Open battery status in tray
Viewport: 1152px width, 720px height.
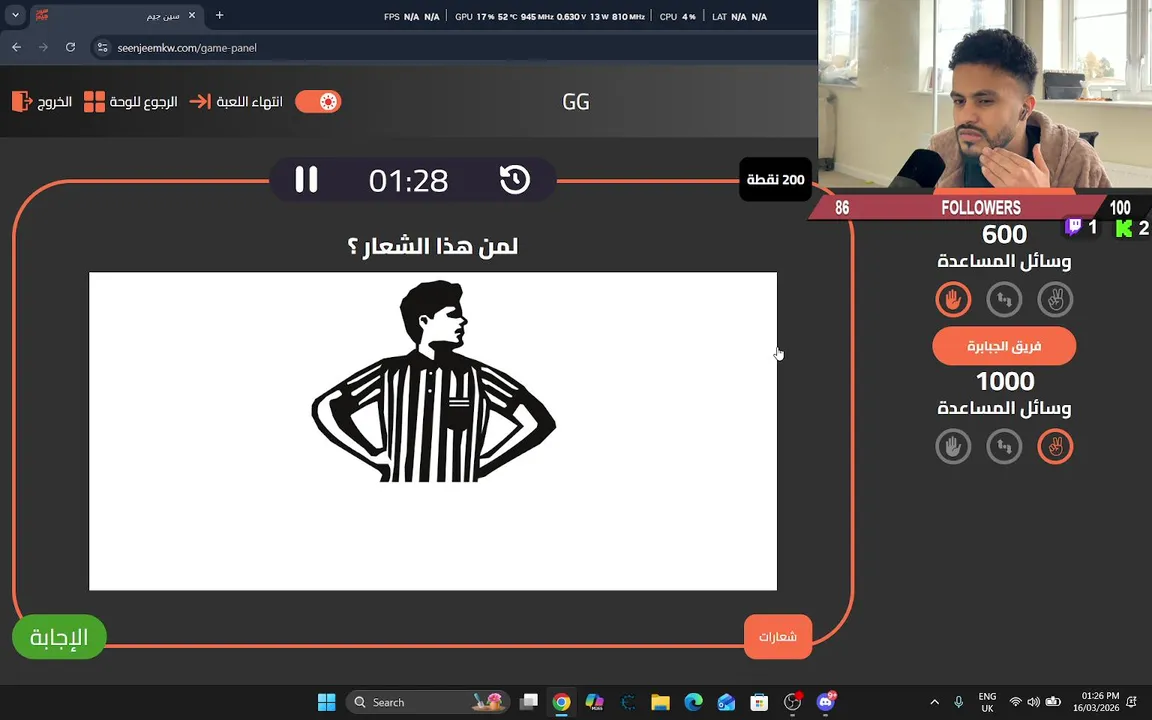(x=1053, y=702)
